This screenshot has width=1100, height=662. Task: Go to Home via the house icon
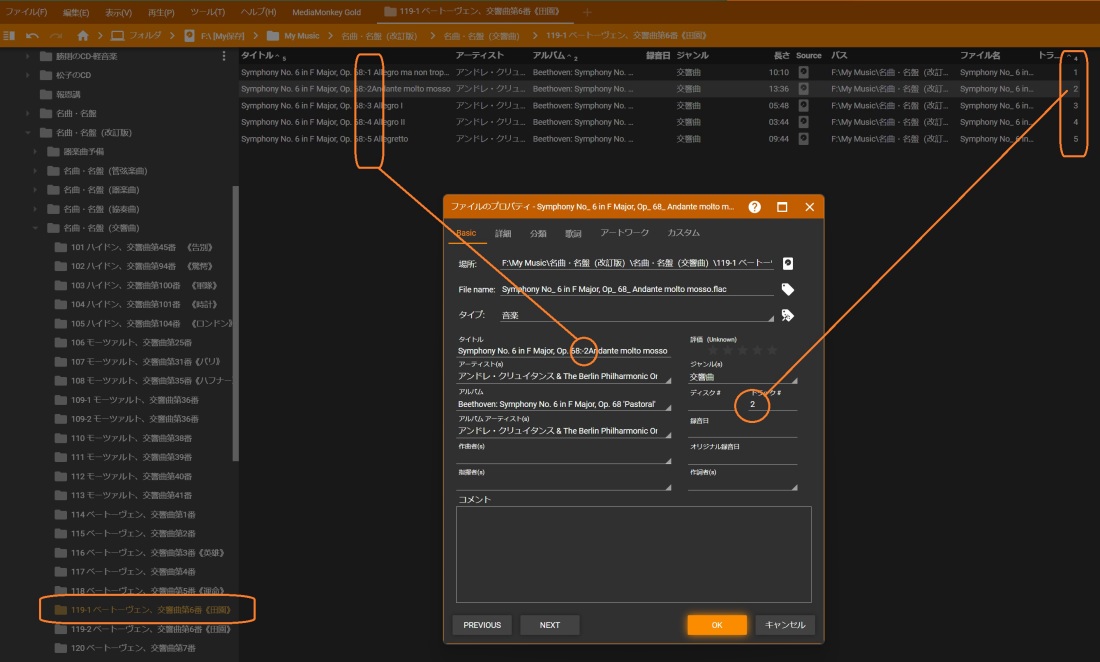[83, 35]
